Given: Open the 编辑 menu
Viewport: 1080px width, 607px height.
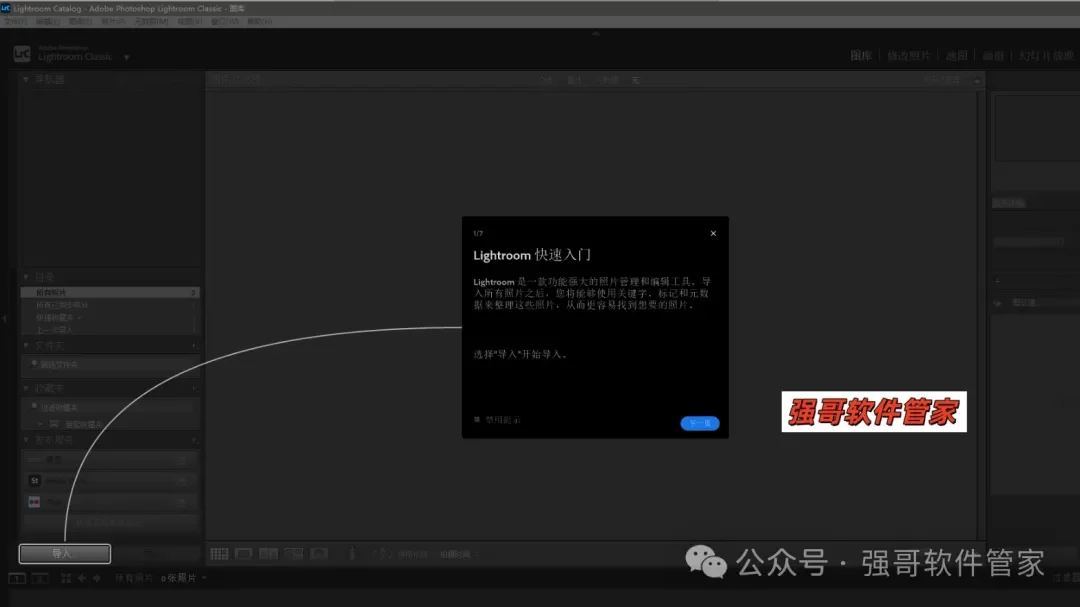Looking at the screenshot, I should coord(48,21).
